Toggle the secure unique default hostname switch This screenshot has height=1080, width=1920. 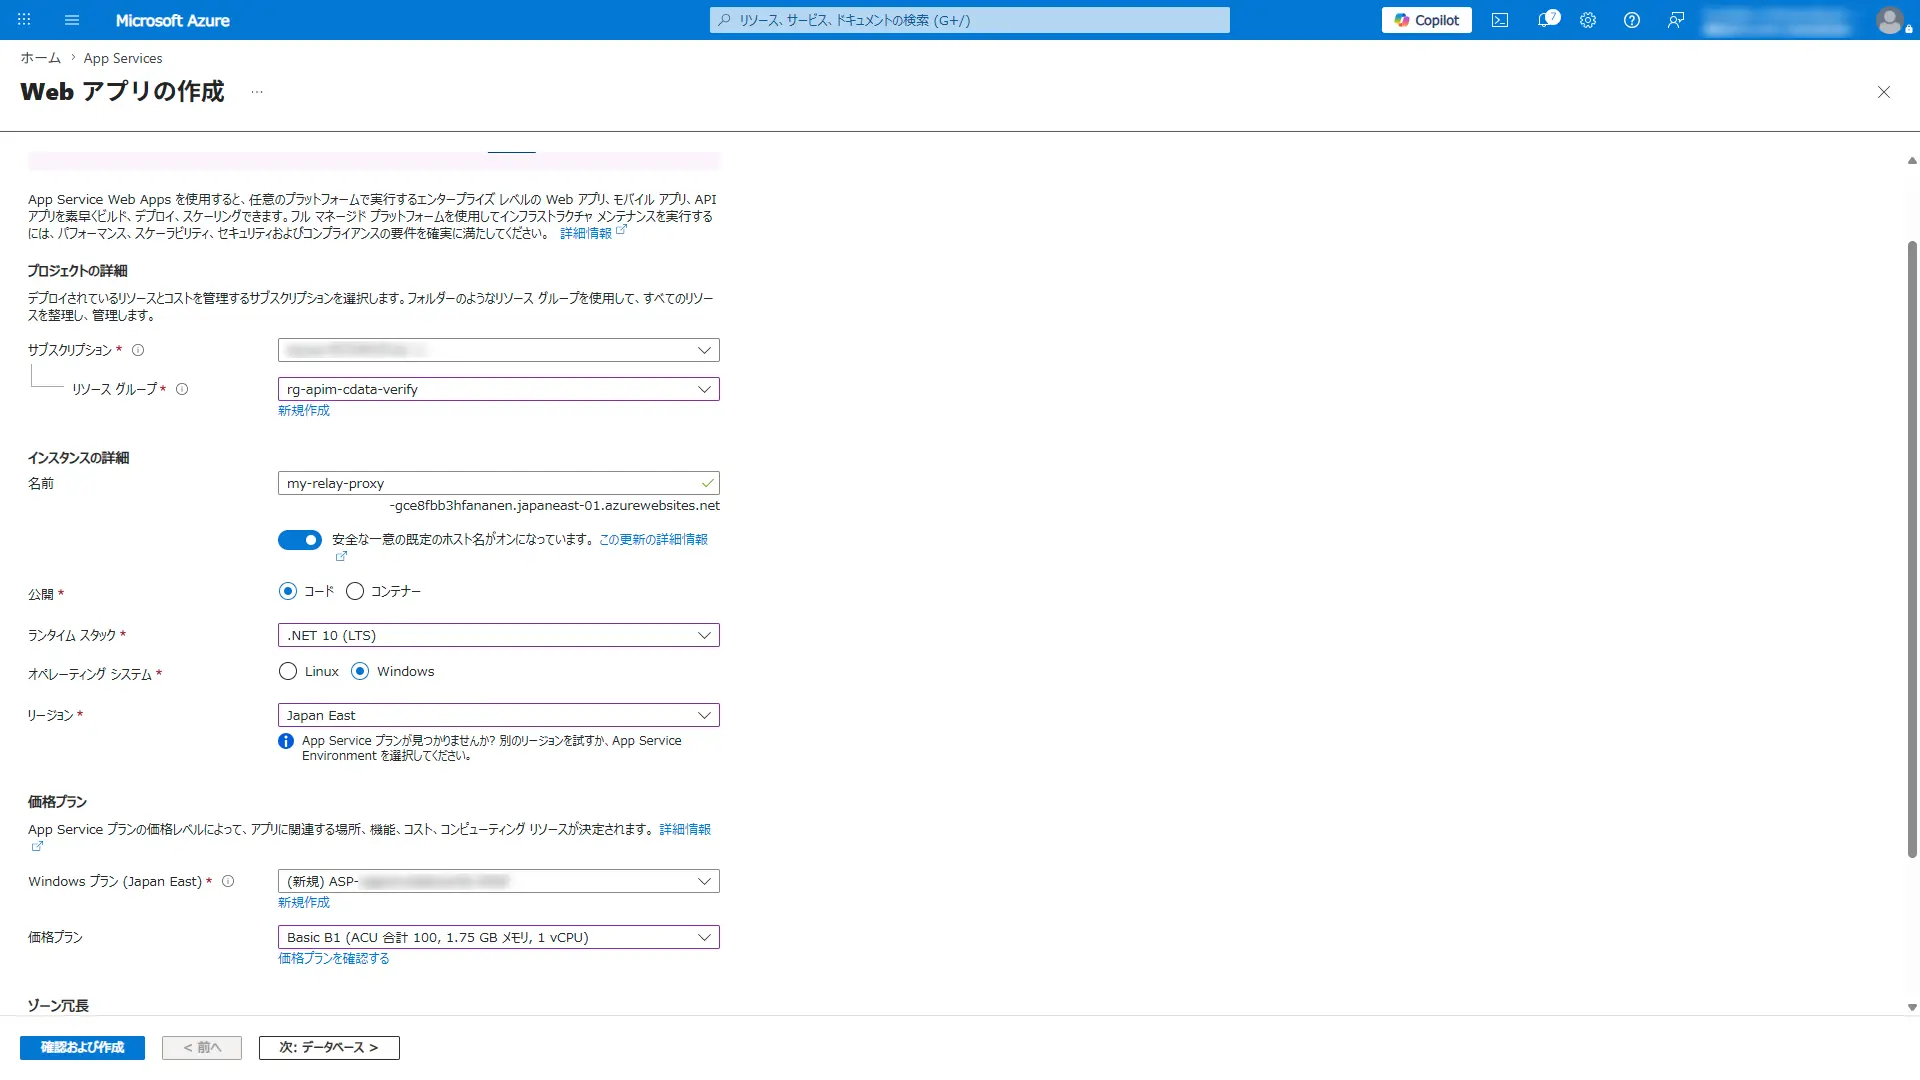[300, 540]
